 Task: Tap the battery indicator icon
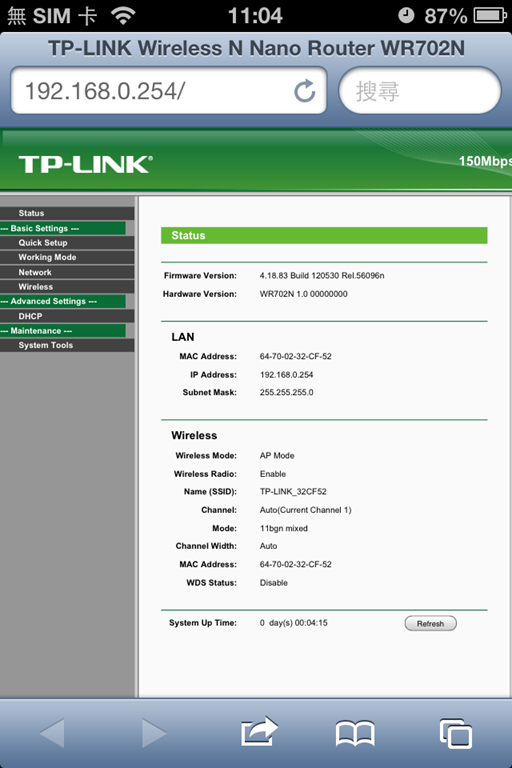coord(490,16)
